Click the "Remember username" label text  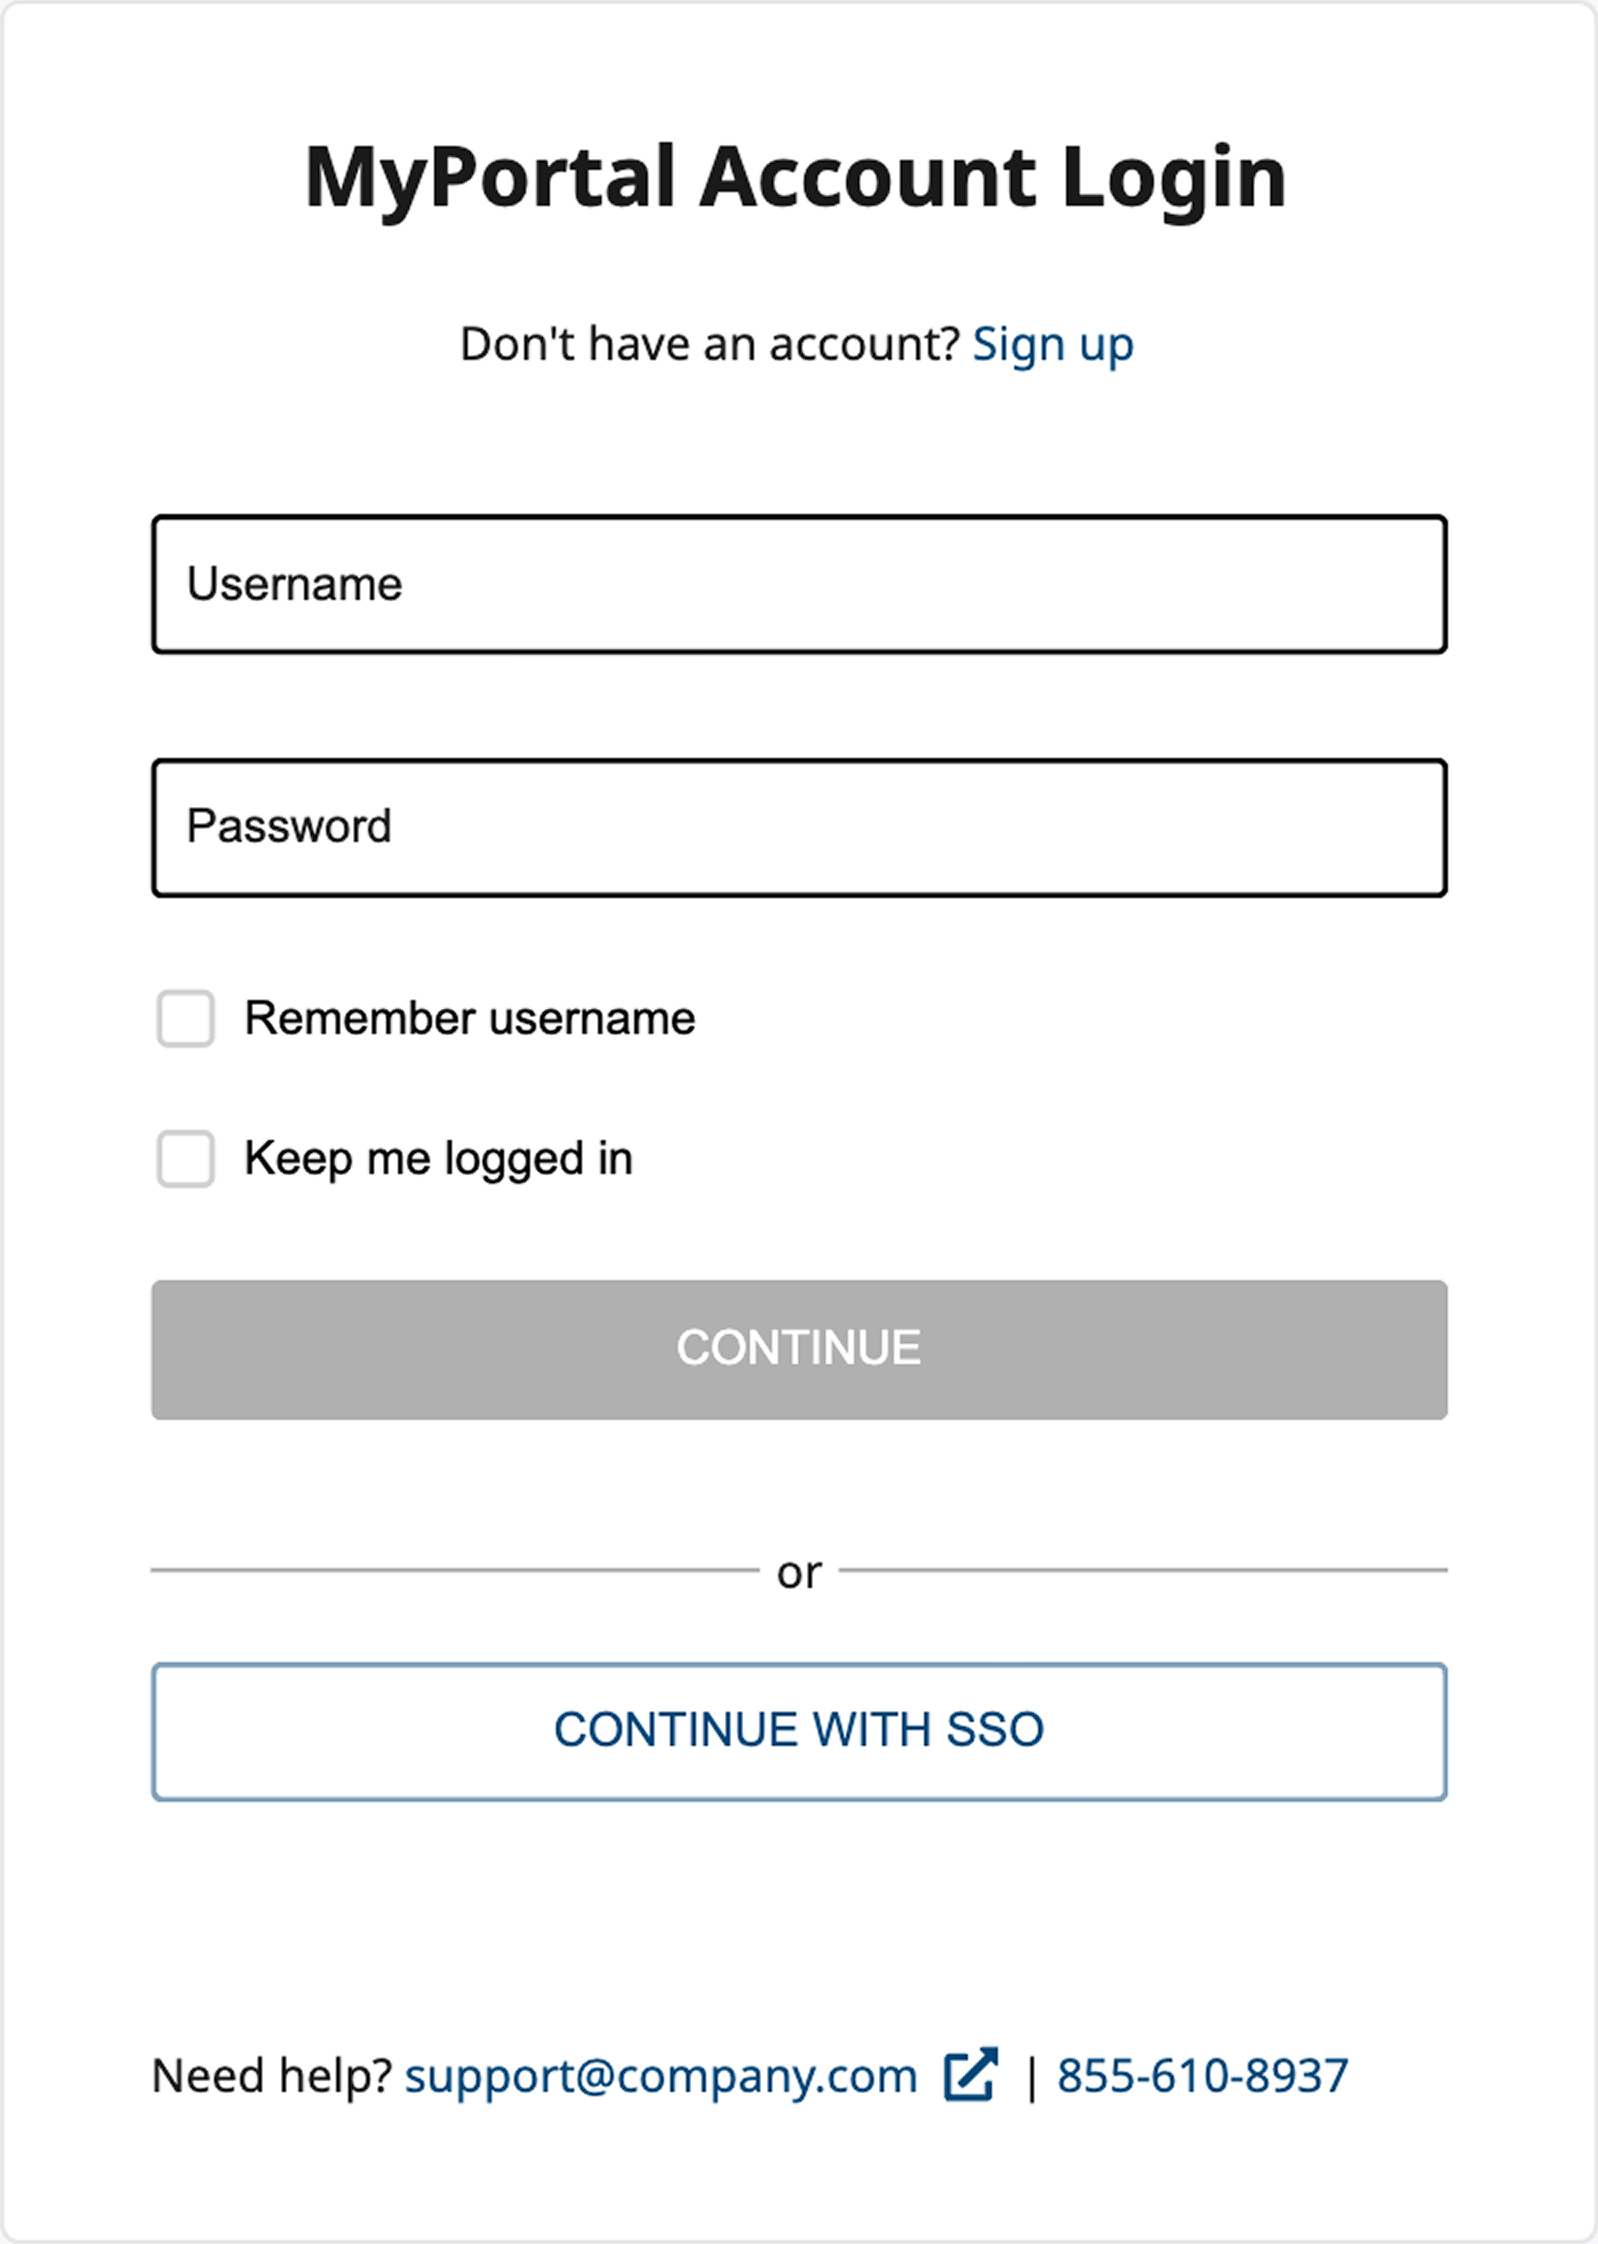(469, 1019)
